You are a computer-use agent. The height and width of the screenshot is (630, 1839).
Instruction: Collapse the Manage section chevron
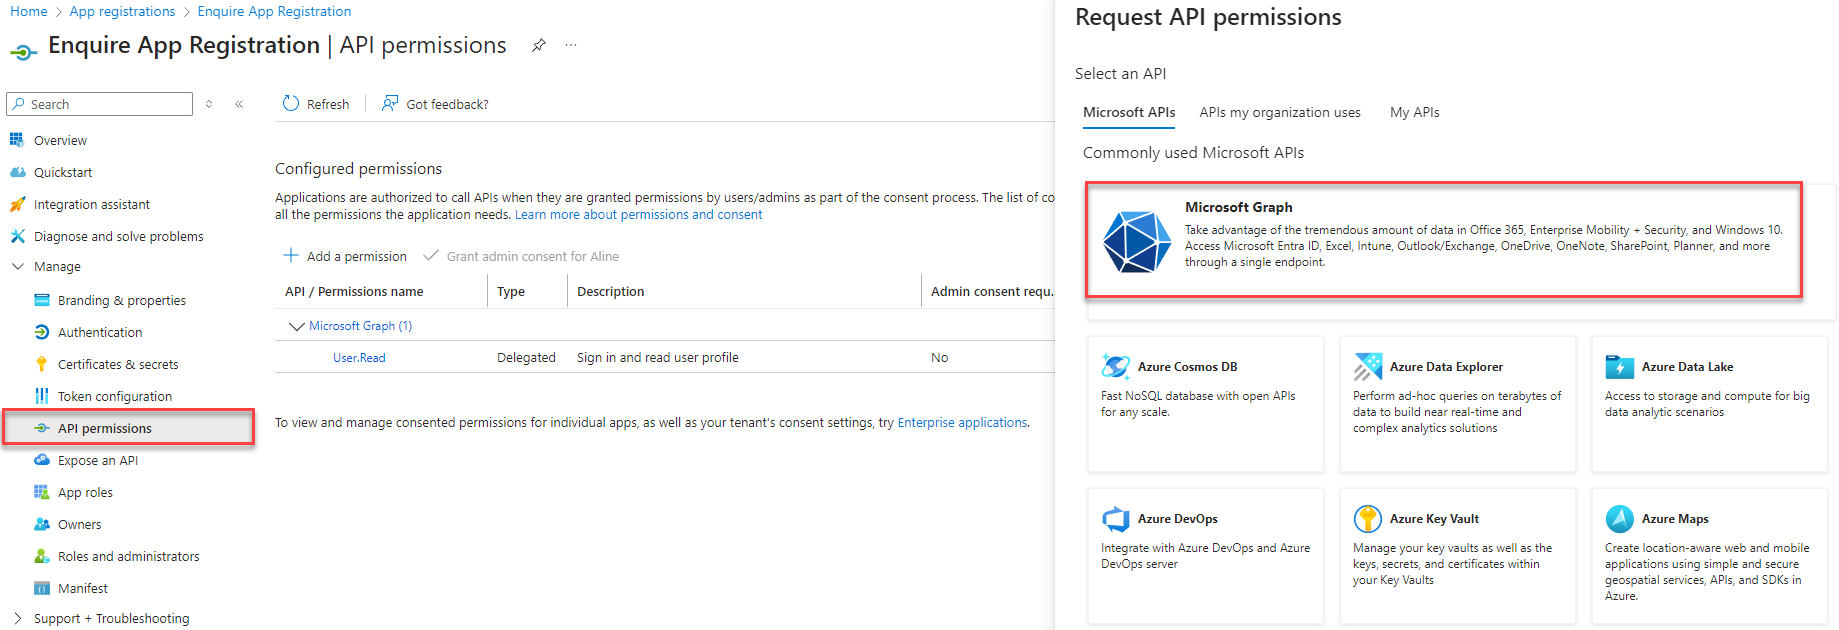(17, 266)
